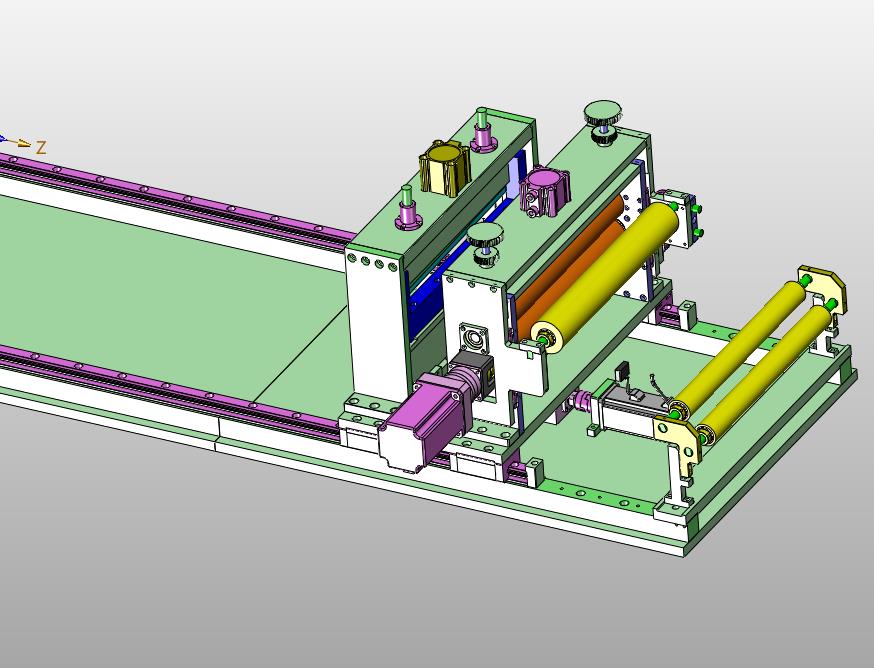Select the gray gearbox coupling on the motor
This screenshot has height=668, width=874.
[472, 375]
